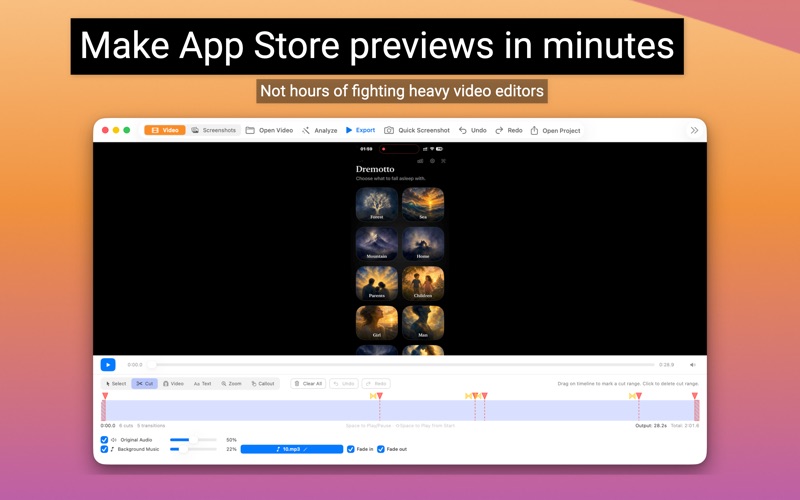Click the timeline Redo button
Viewport: 800px width, 500px height.
[x=376, y=384]
